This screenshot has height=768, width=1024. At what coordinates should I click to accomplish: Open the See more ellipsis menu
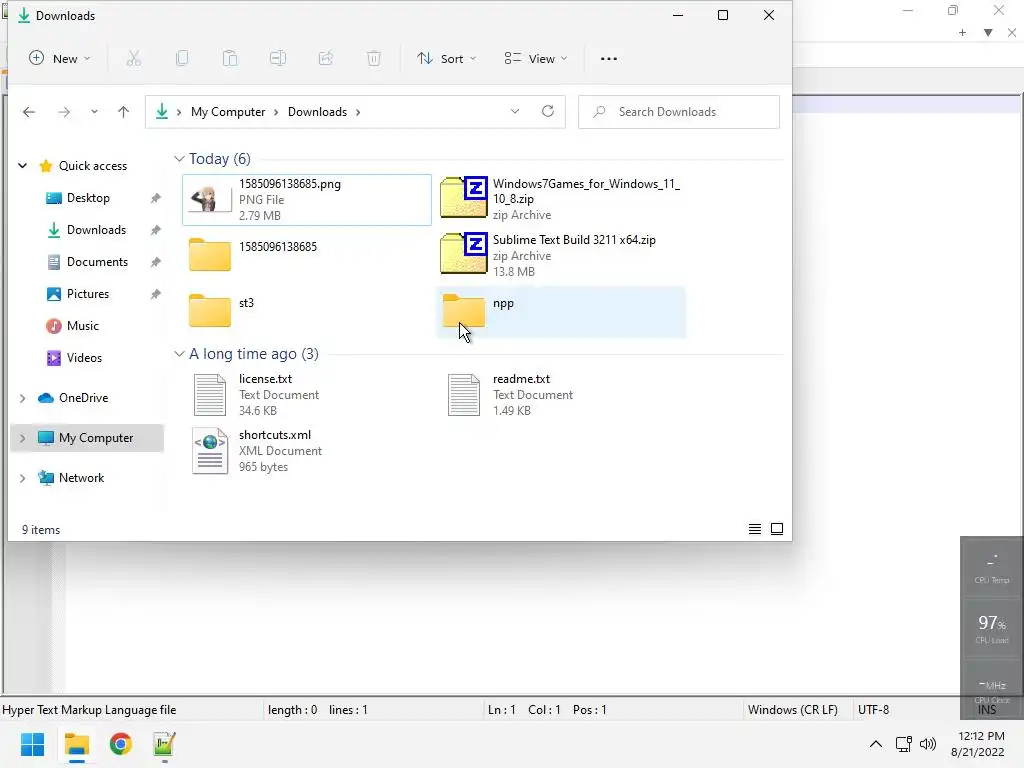tap(609, 59)
